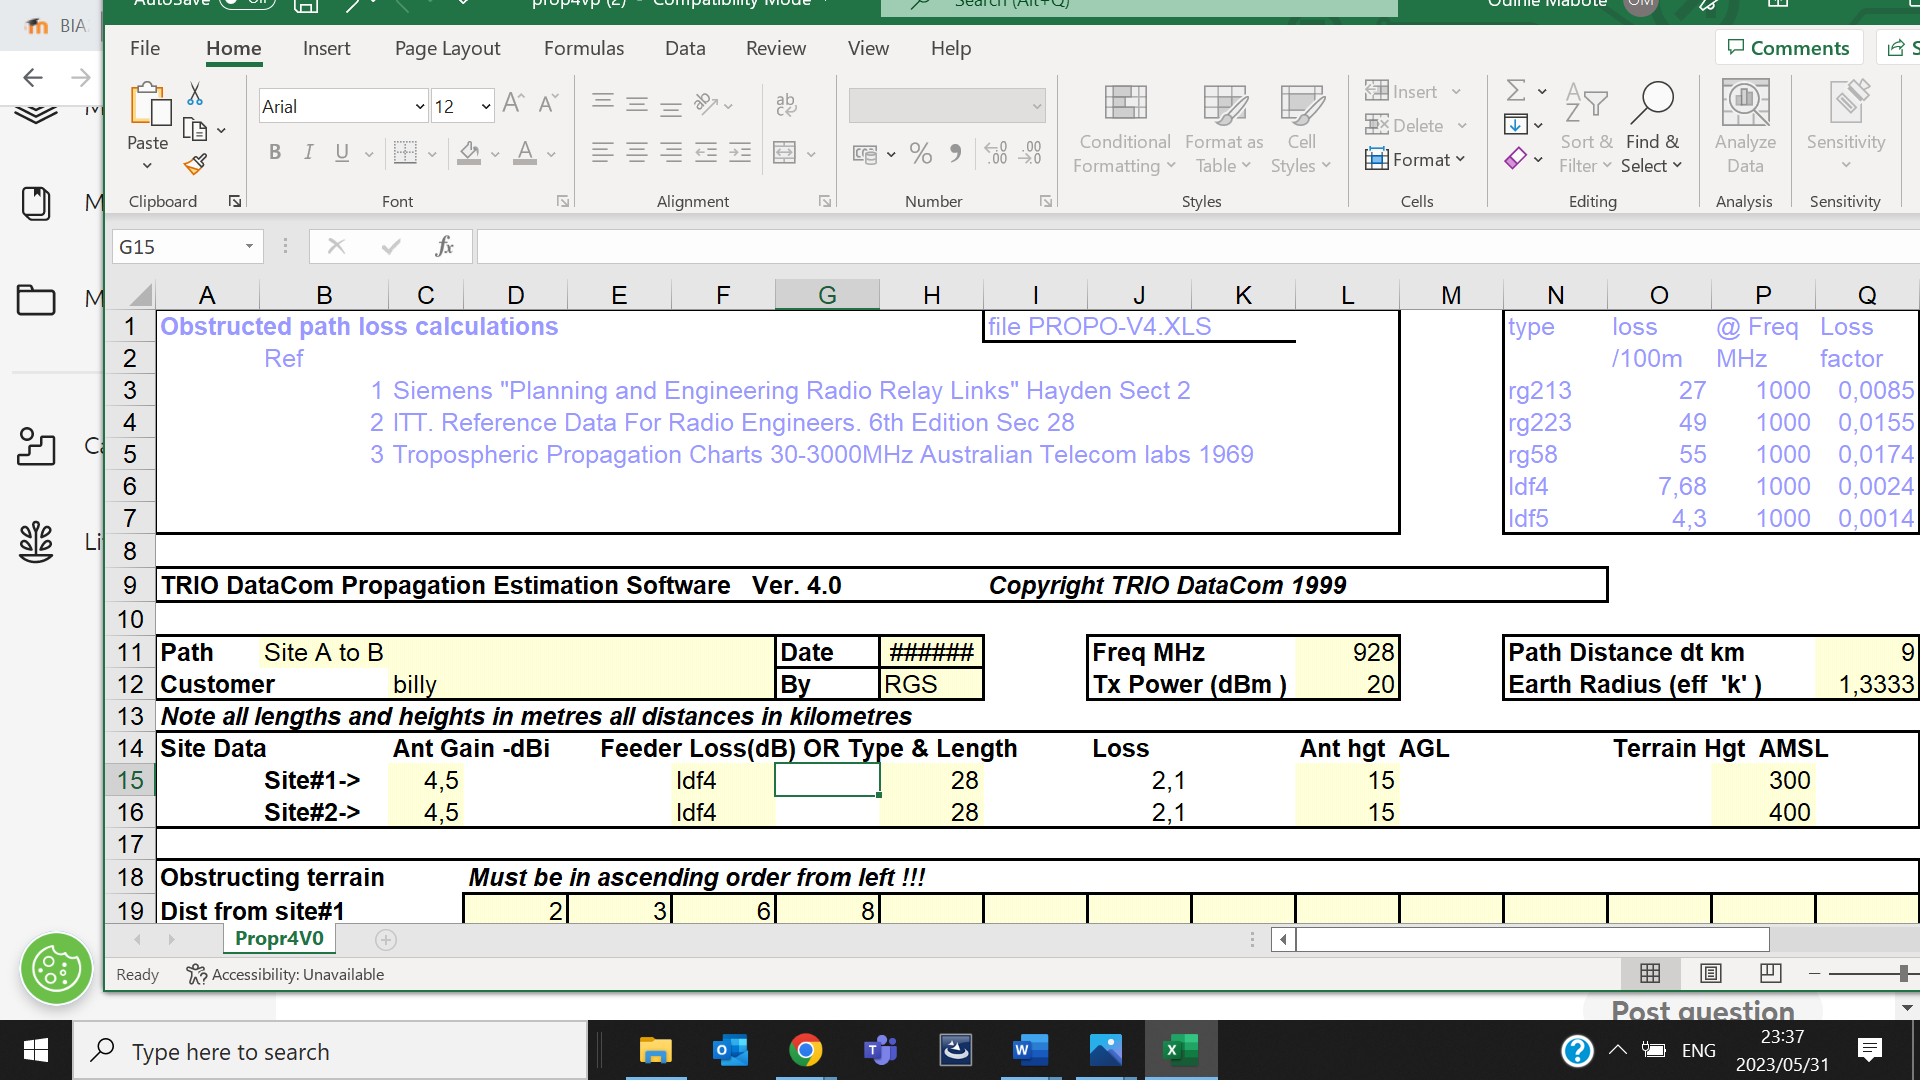Click the AutoSum sigma icon
Screen dimensions: 1920x1080
tap(1516, 91)
